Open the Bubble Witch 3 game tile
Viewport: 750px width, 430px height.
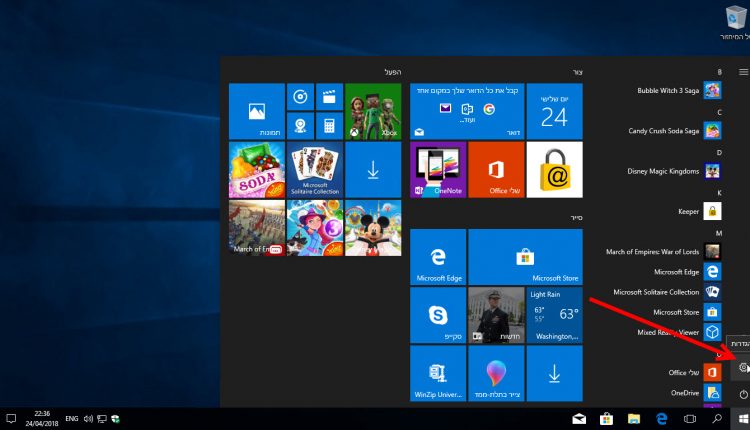[315, 228]
